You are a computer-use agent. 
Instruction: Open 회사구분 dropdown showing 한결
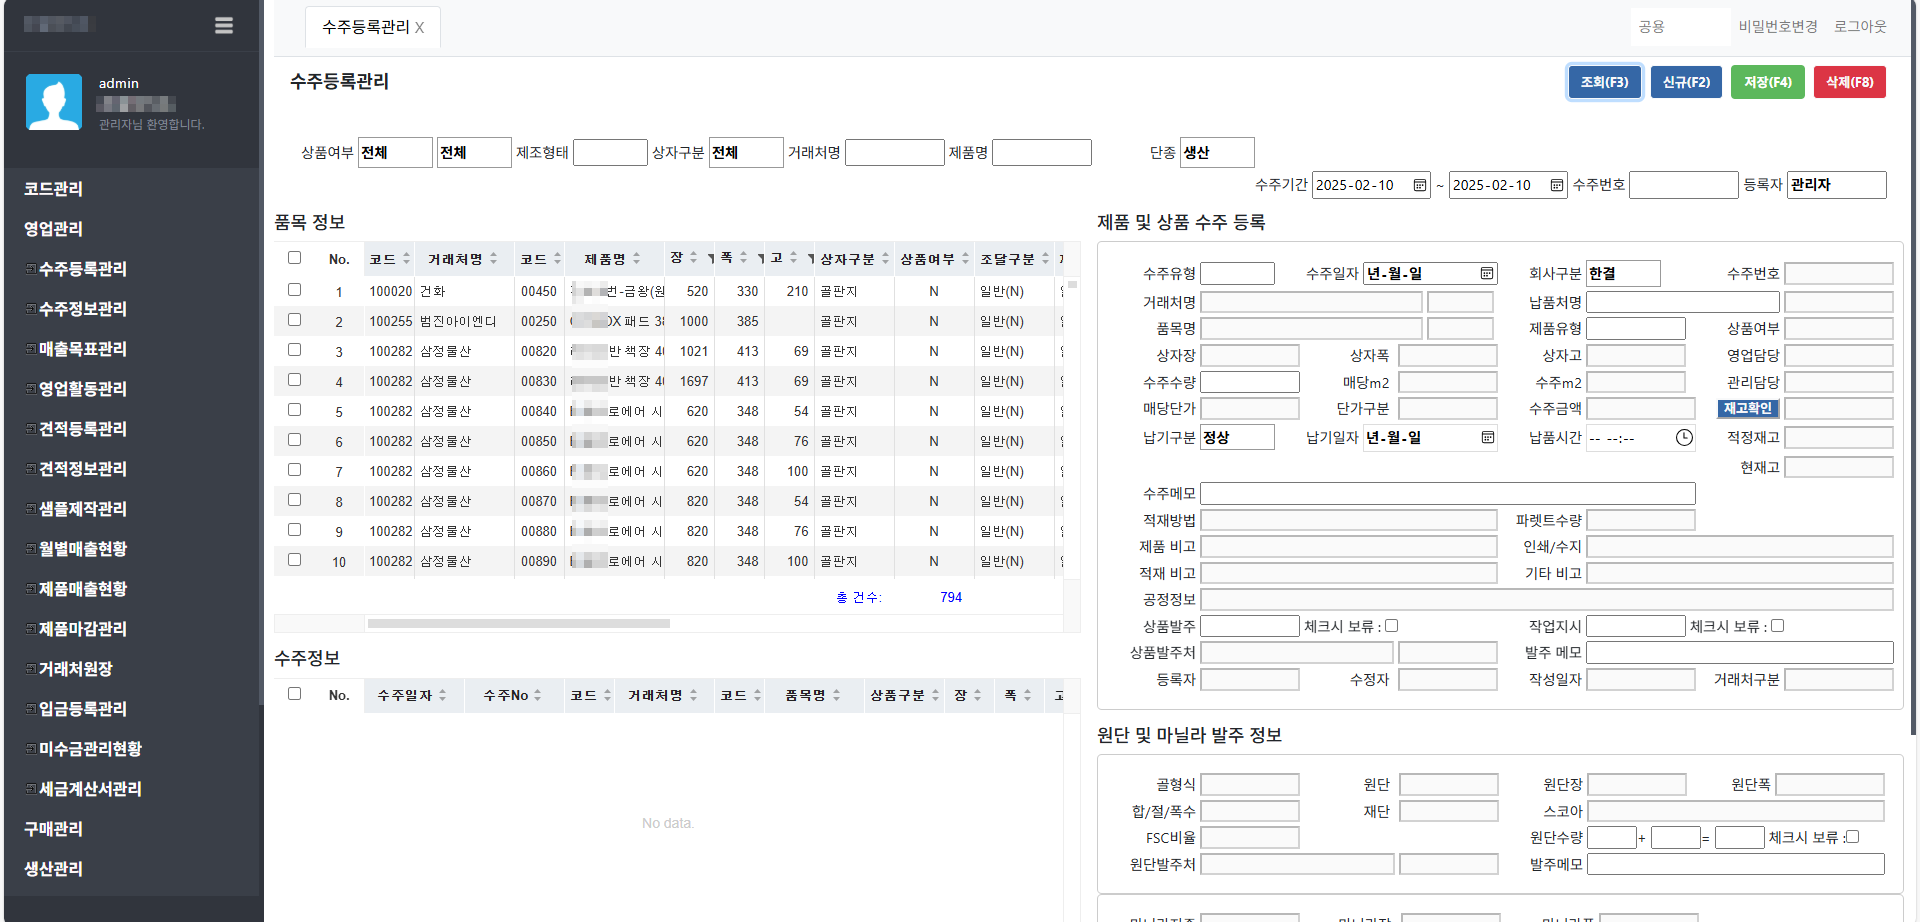[x=1623, y=273]
